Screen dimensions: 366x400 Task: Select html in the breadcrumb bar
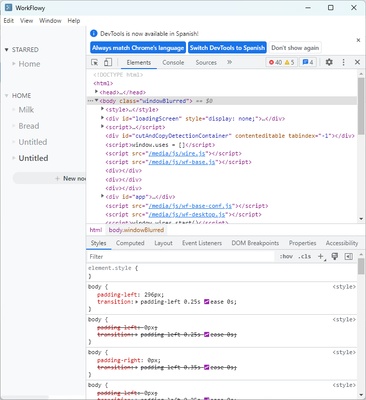96,230
